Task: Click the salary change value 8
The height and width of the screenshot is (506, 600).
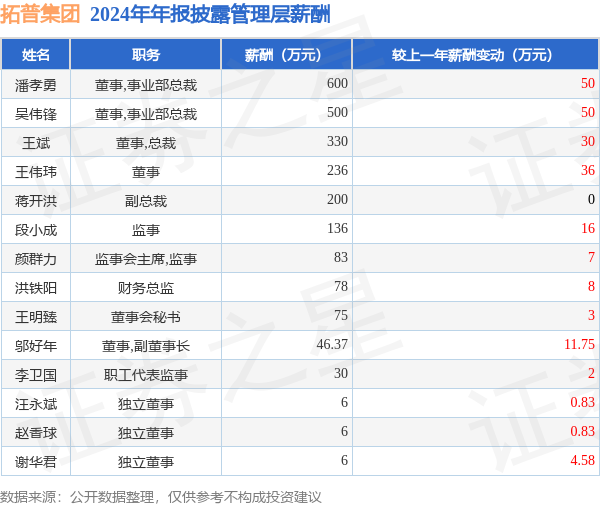Action: (591, 286)
